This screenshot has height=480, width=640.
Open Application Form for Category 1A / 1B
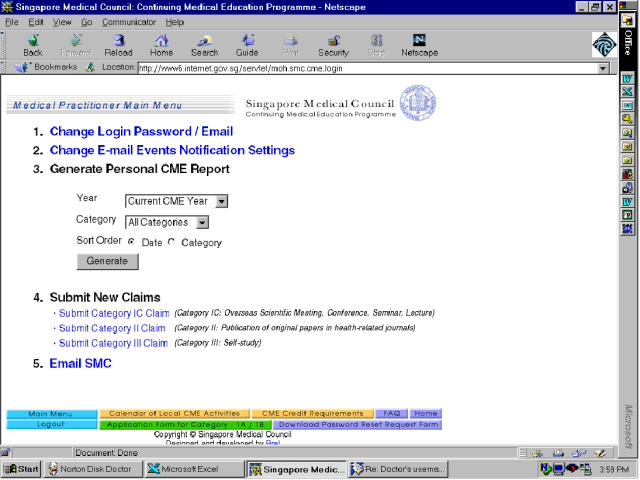(x=185, y=424)
